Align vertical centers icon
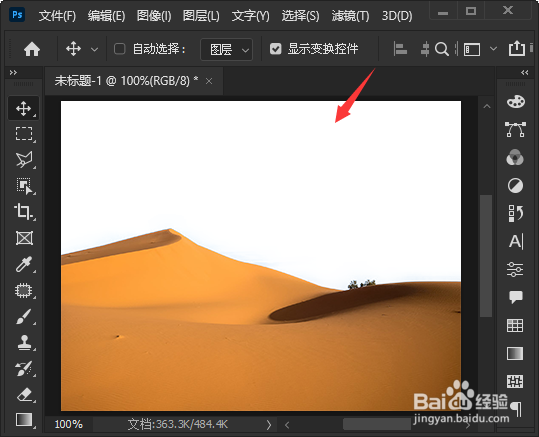The image size is (539, 437). coord(425,49)
